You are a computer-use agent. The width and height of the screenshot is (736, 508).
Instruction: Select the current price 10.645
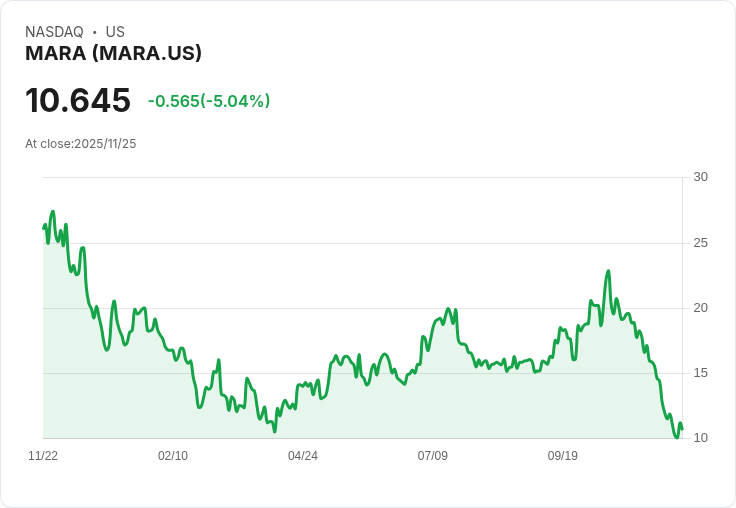(x=78, y=100)
